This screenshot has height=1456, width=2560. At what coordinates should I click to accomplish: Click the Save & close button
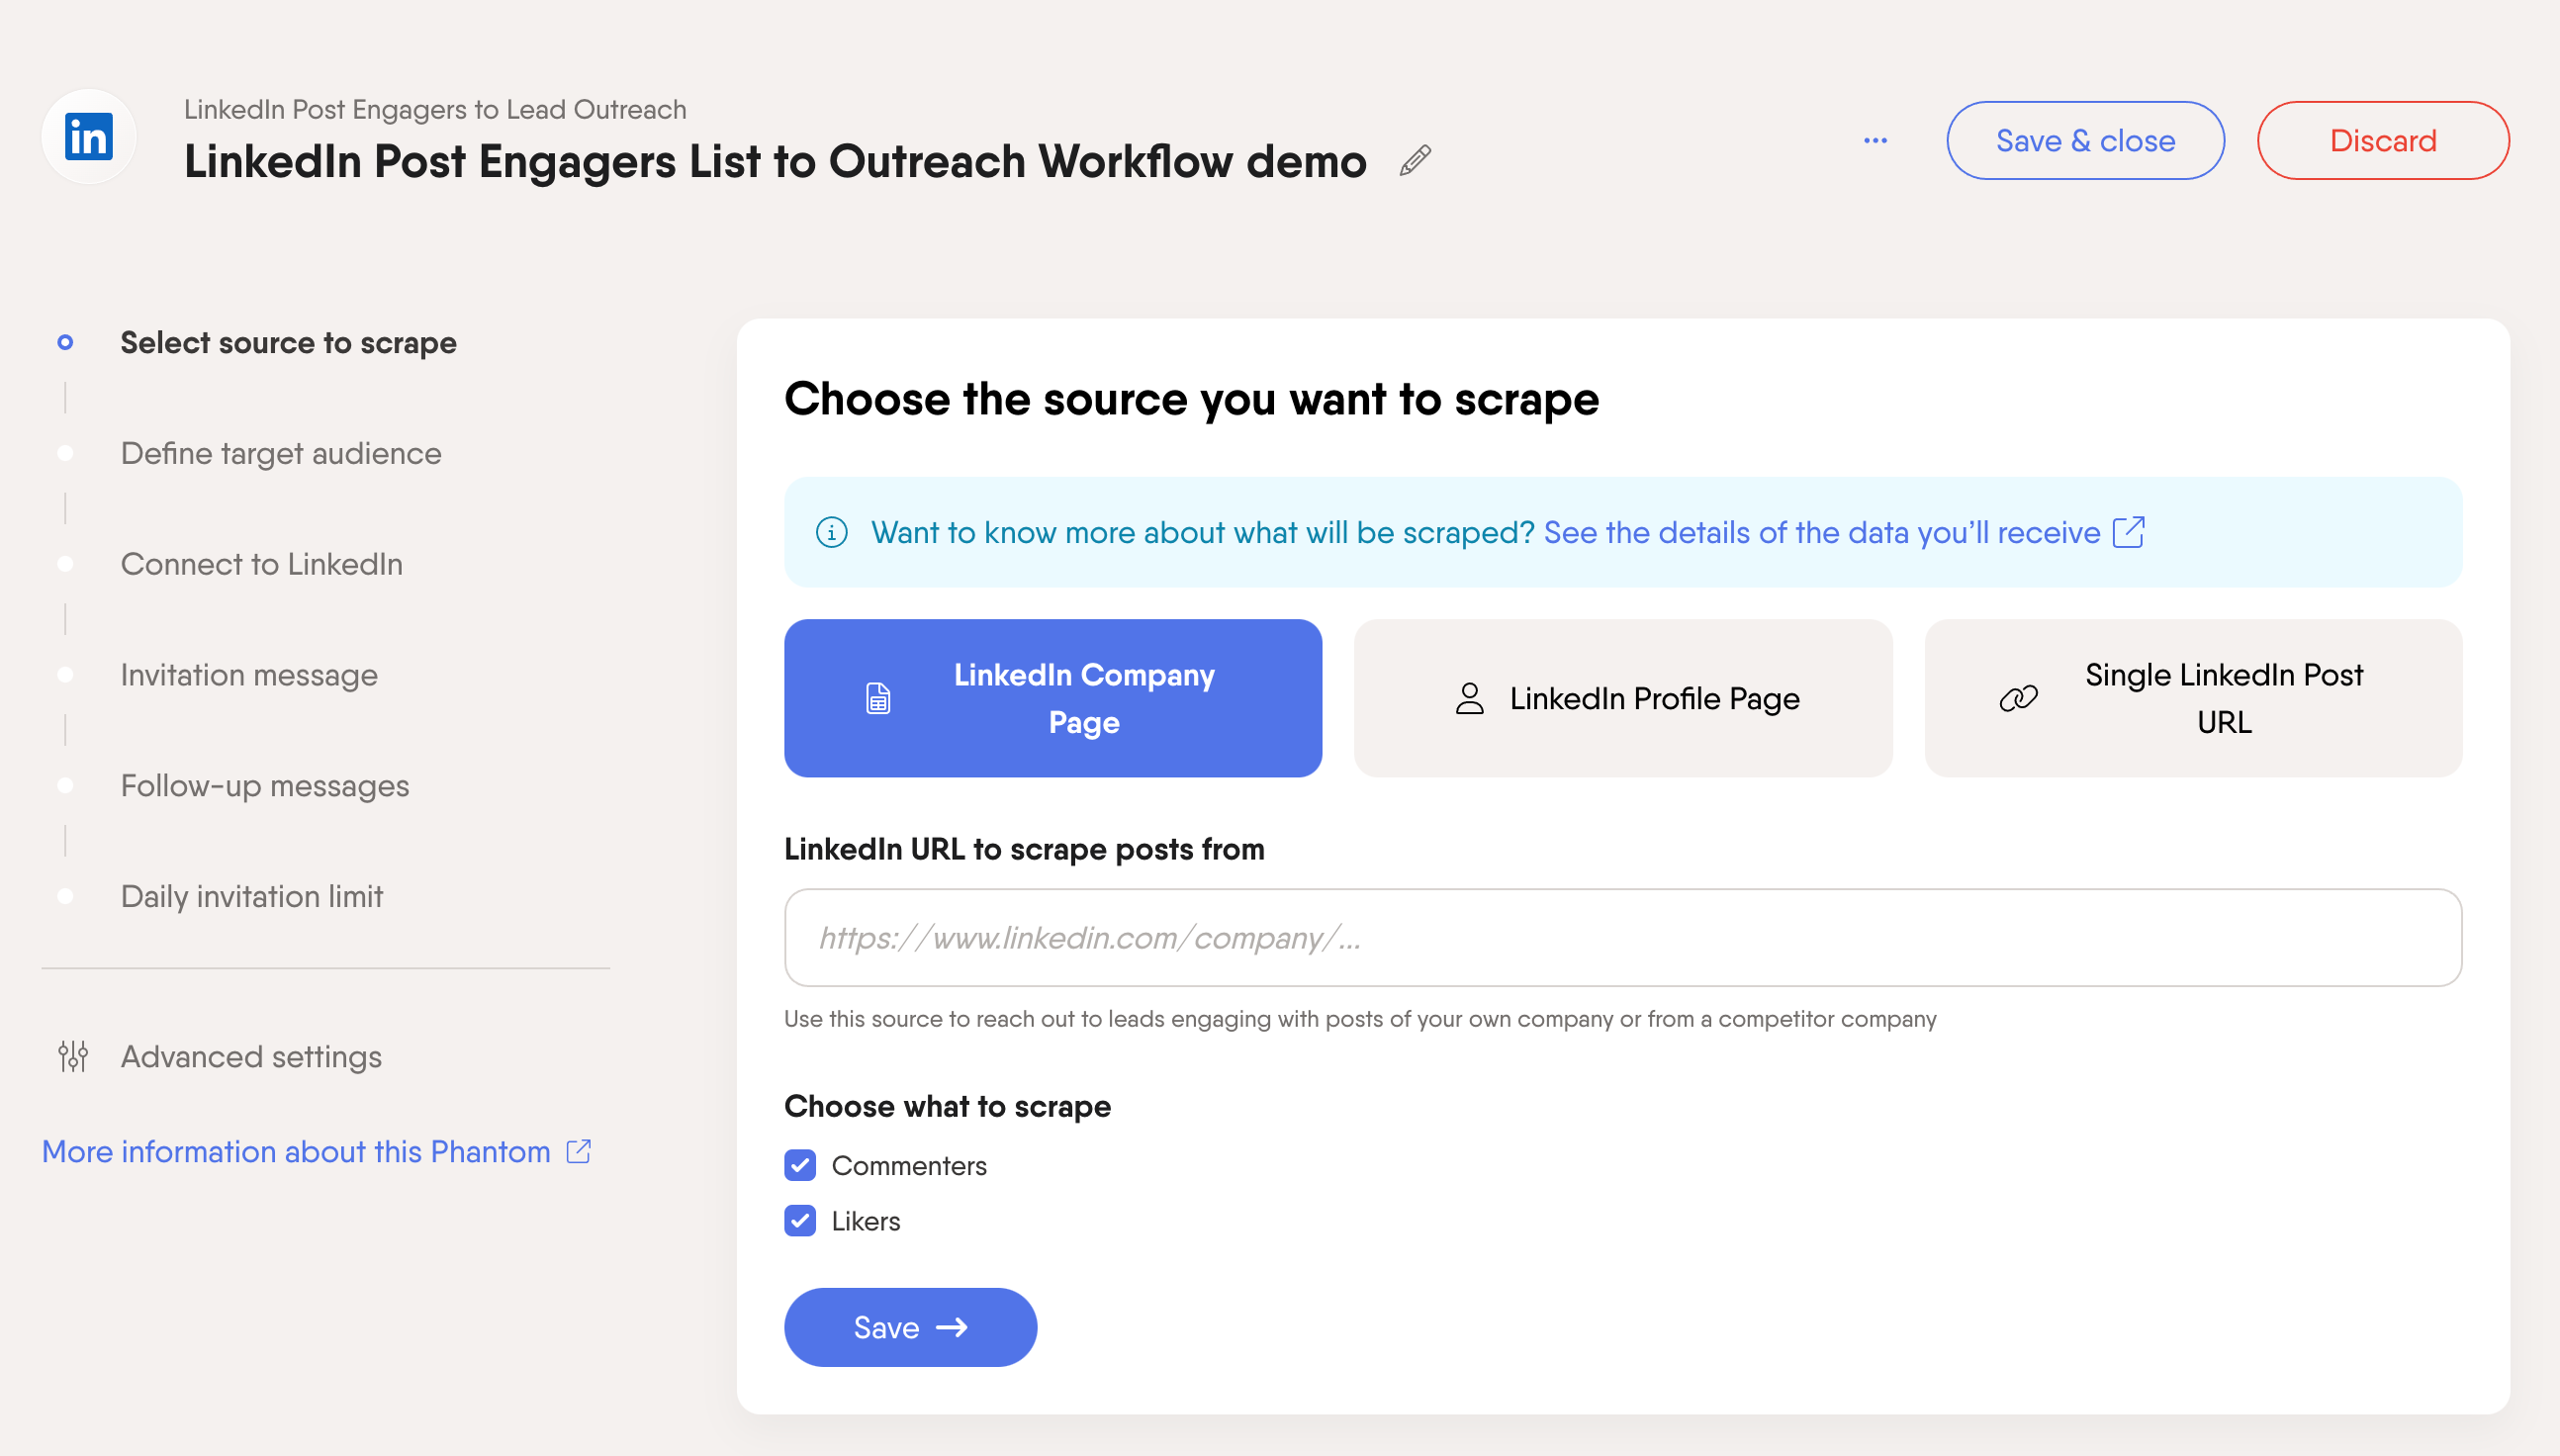(2085, 140)
